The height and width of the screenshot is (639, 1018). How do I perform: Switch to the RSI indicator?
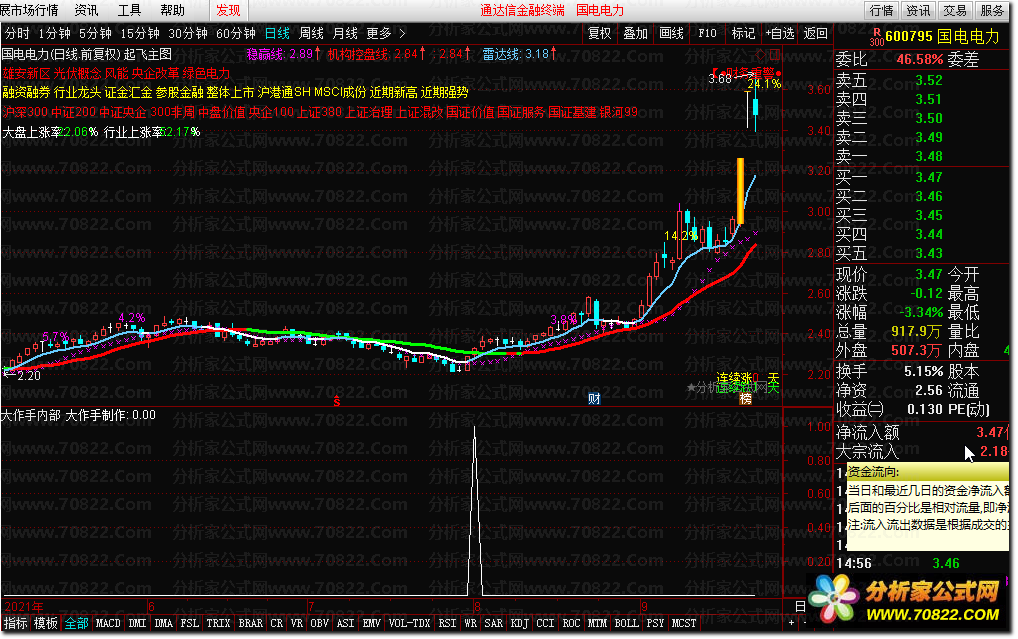click(x=447, y=623)
